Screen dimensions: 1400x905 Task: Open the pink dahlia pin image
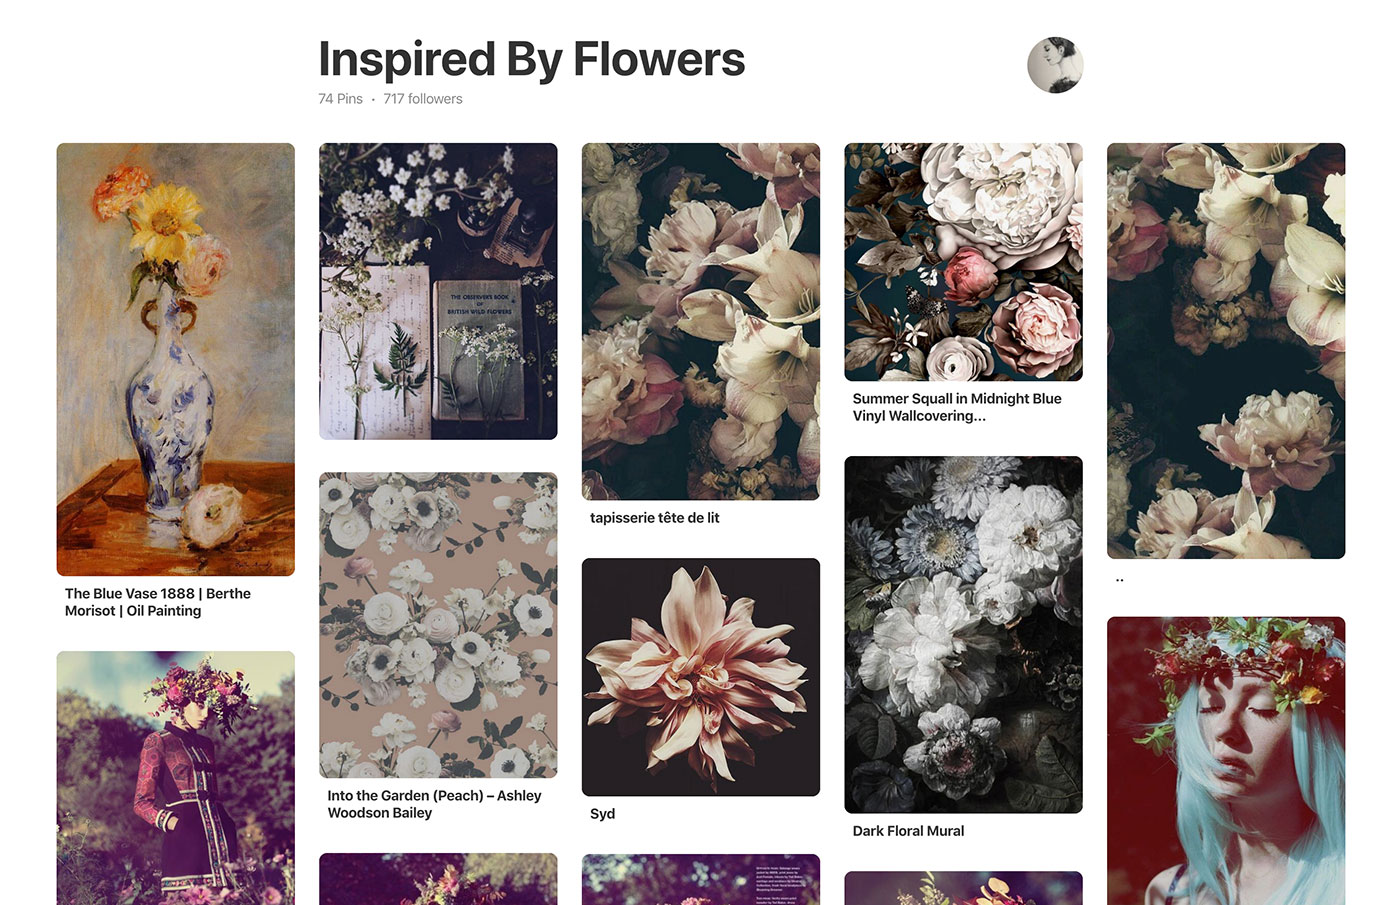pyautogui.click(x=700, y=677)
